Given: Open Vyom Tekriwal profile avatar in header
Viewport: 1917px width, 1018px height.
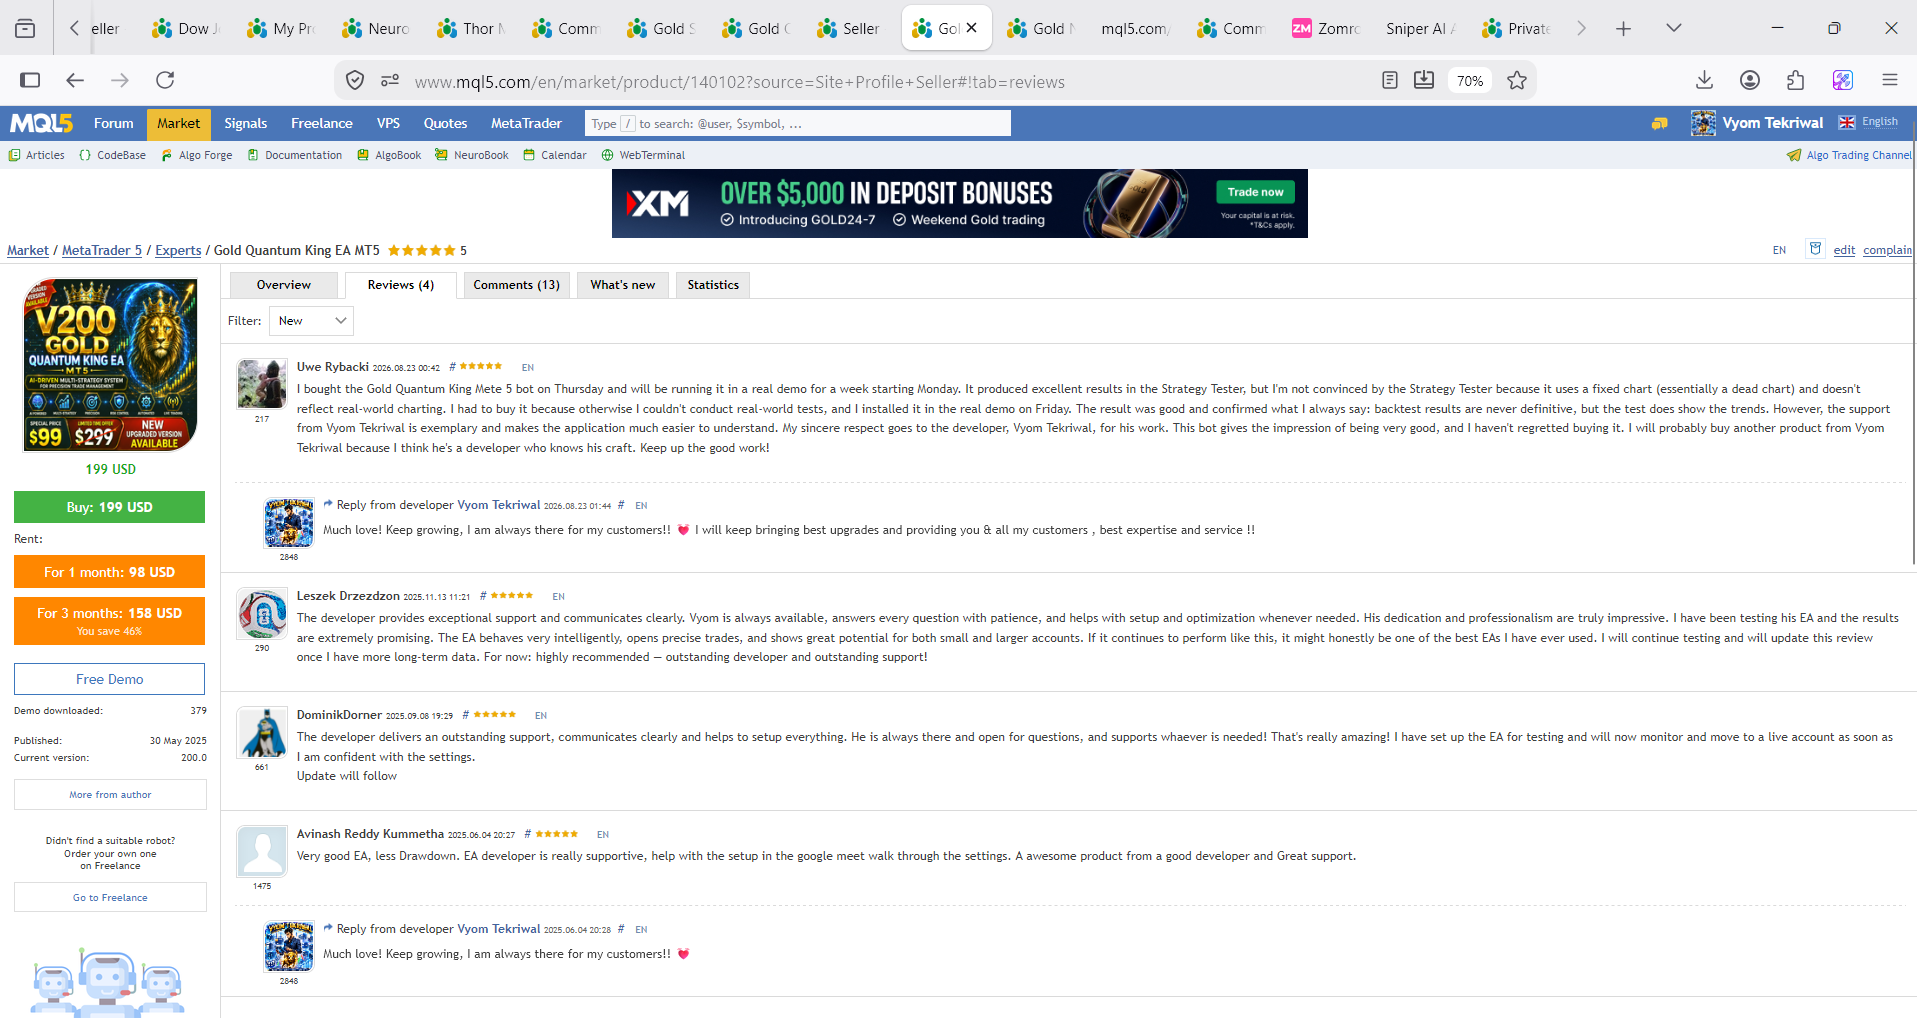Looking at the screenshot, I should tap(1703, 123).
